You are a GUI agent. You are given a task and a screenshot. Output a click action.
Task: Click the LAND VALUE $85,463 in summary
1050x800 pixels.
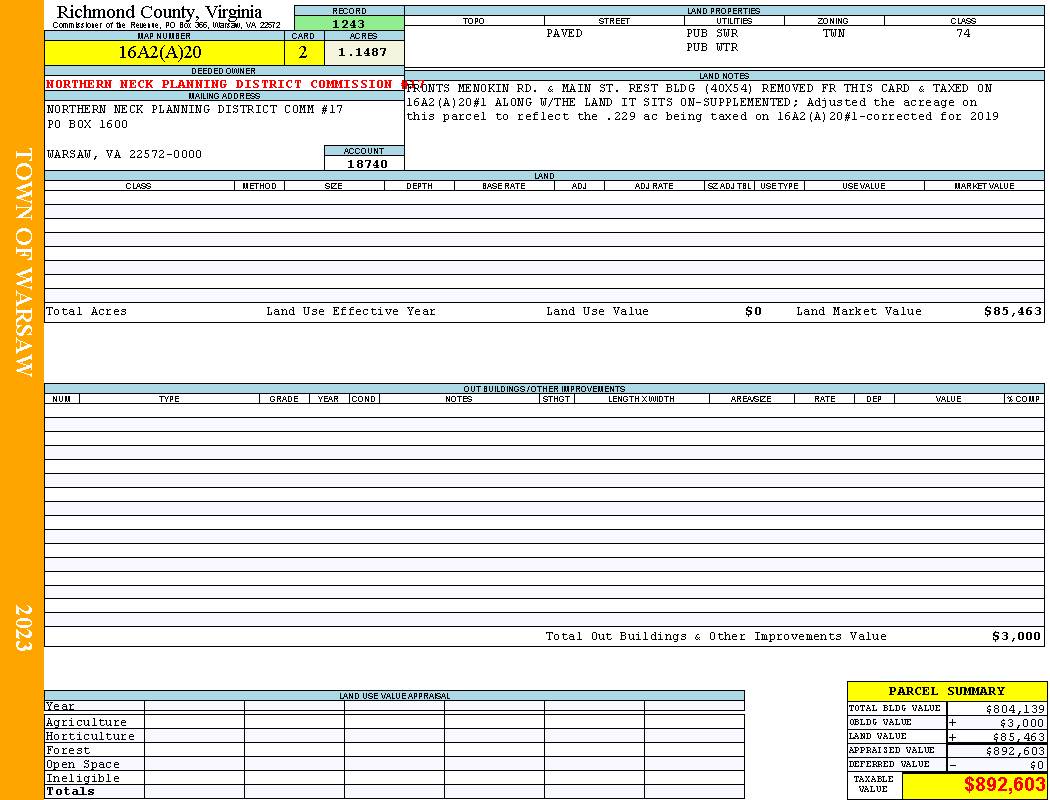tap(1018, 737)
